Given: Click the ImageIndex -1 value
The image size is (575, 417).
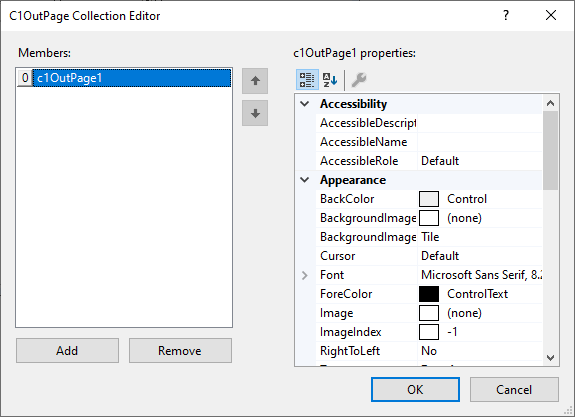Looking at the screenshot, I should click(452, 332).
